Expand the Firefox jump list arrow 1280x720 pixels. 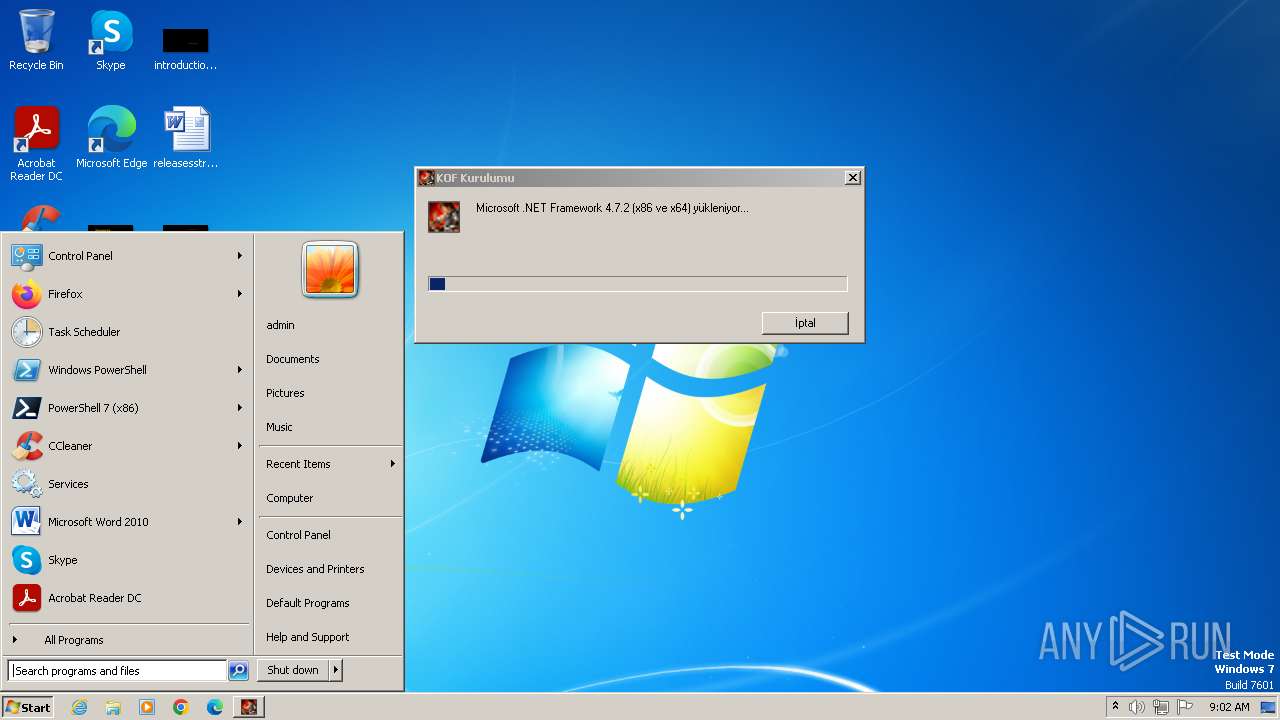240,294
